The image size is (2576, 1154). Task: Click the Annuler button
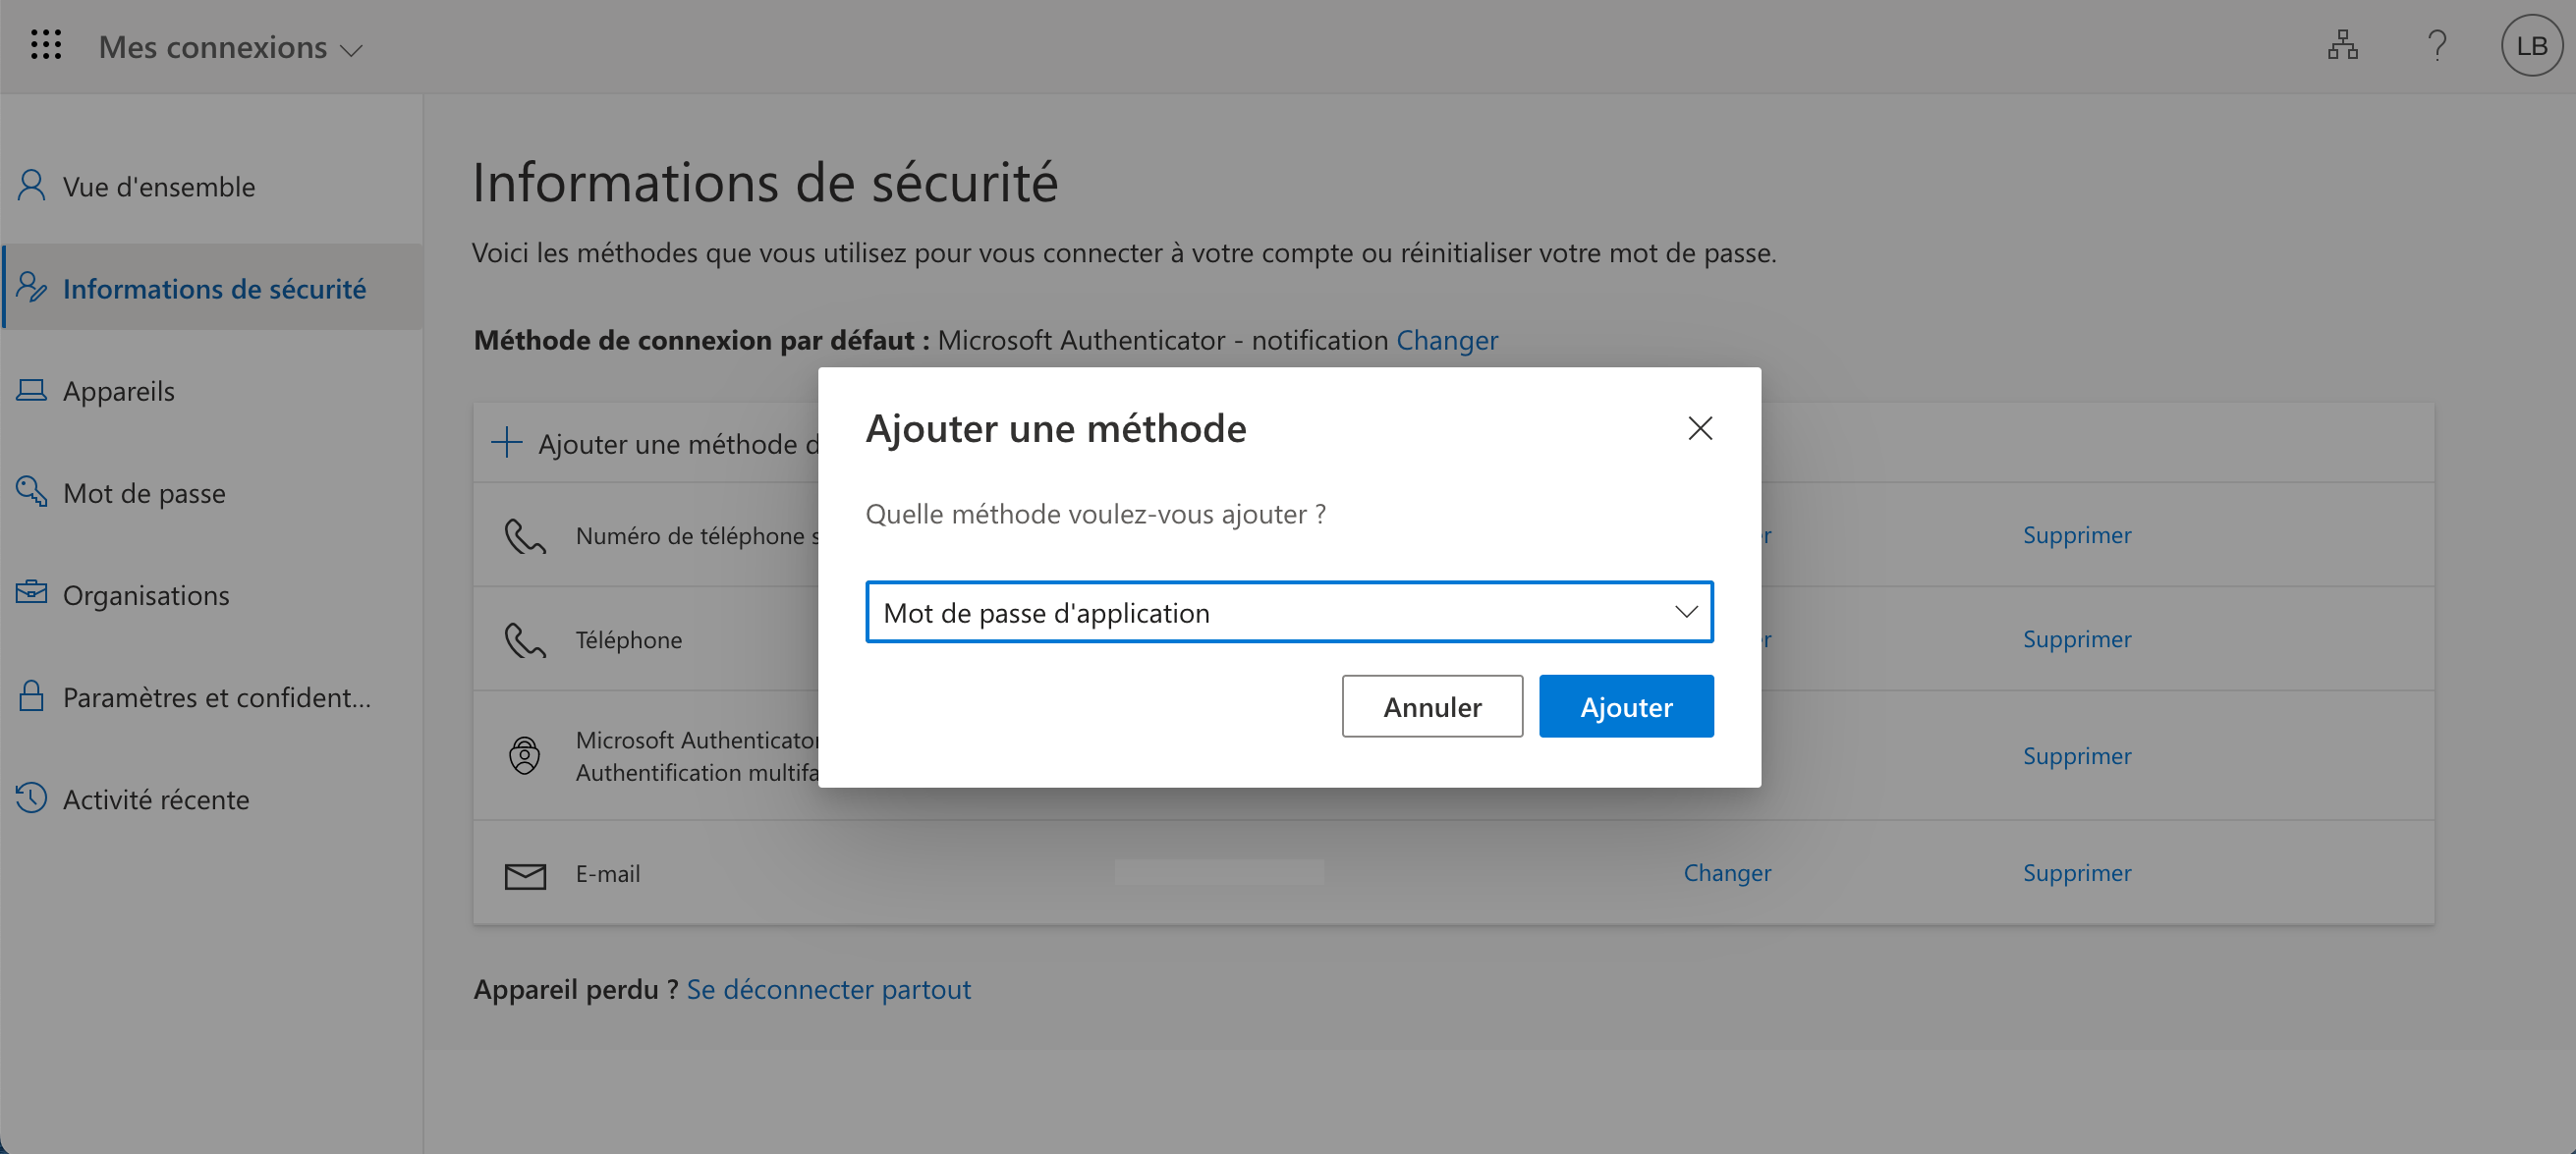[1431, 707]
